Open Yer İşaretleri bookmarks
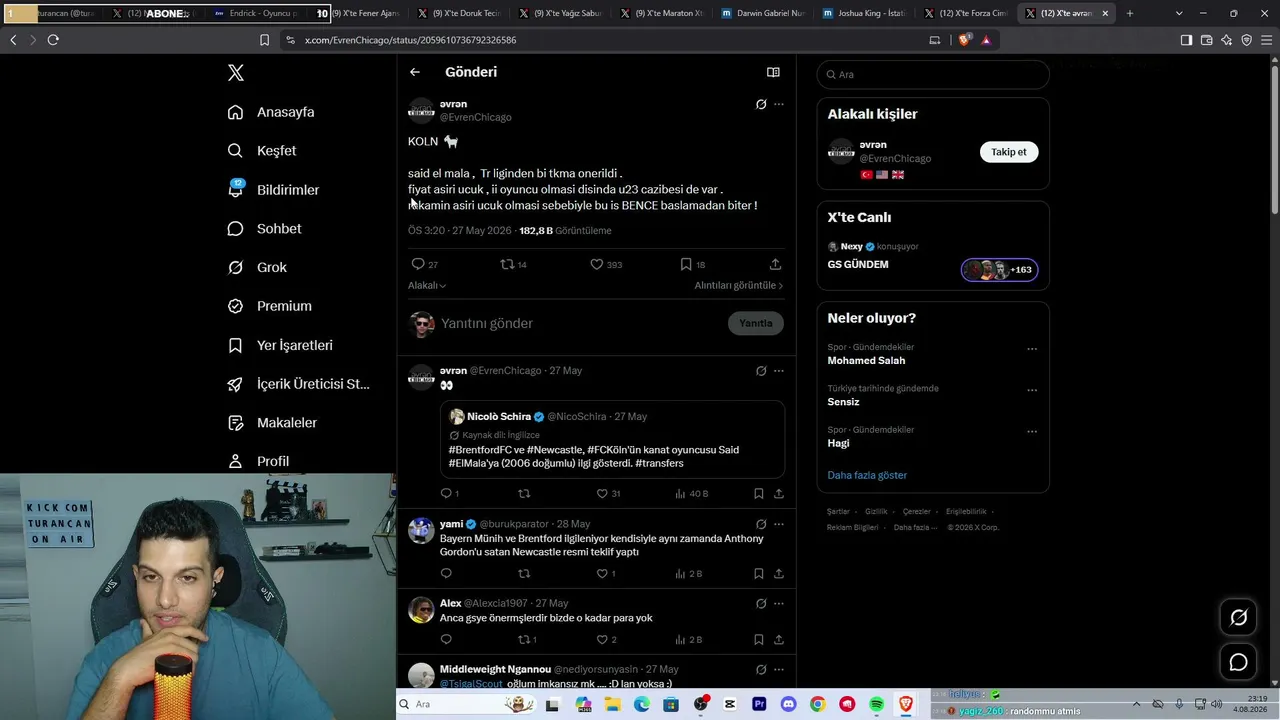The height and width of the screenshot is (720, 1280). 280,345
